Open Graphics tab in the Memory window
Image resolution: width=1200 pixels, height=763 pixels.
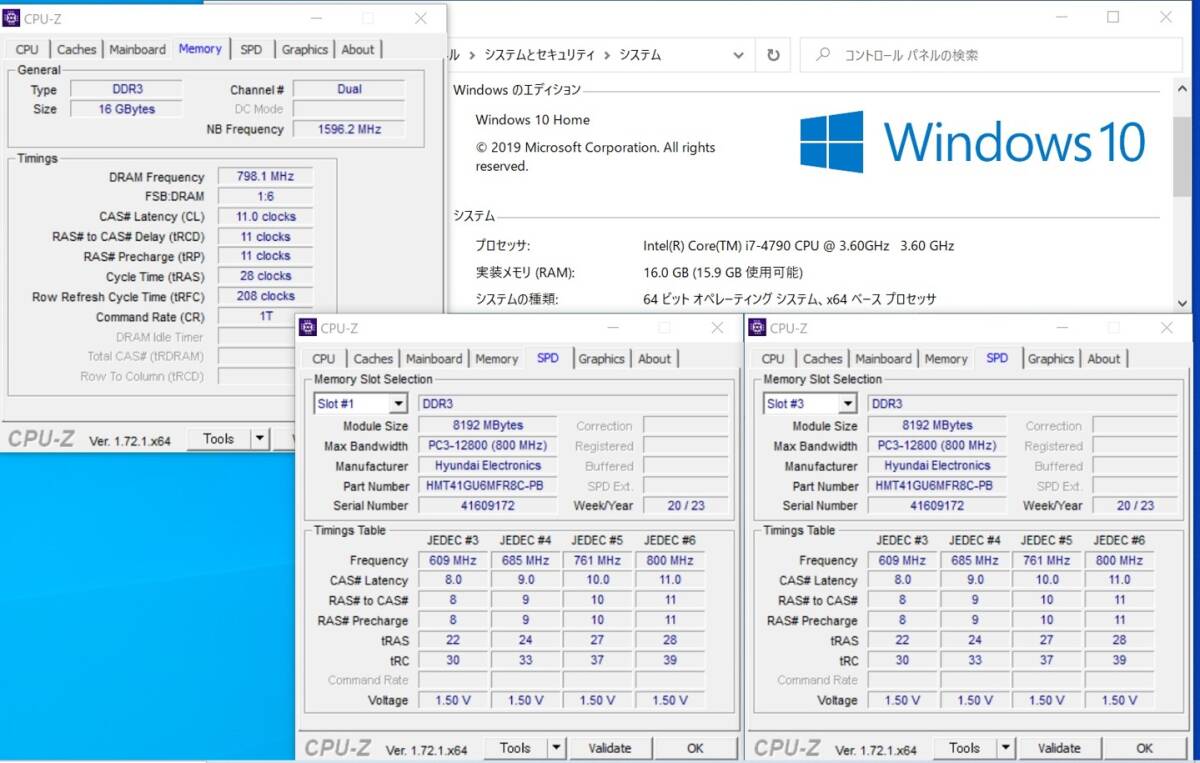304,49
